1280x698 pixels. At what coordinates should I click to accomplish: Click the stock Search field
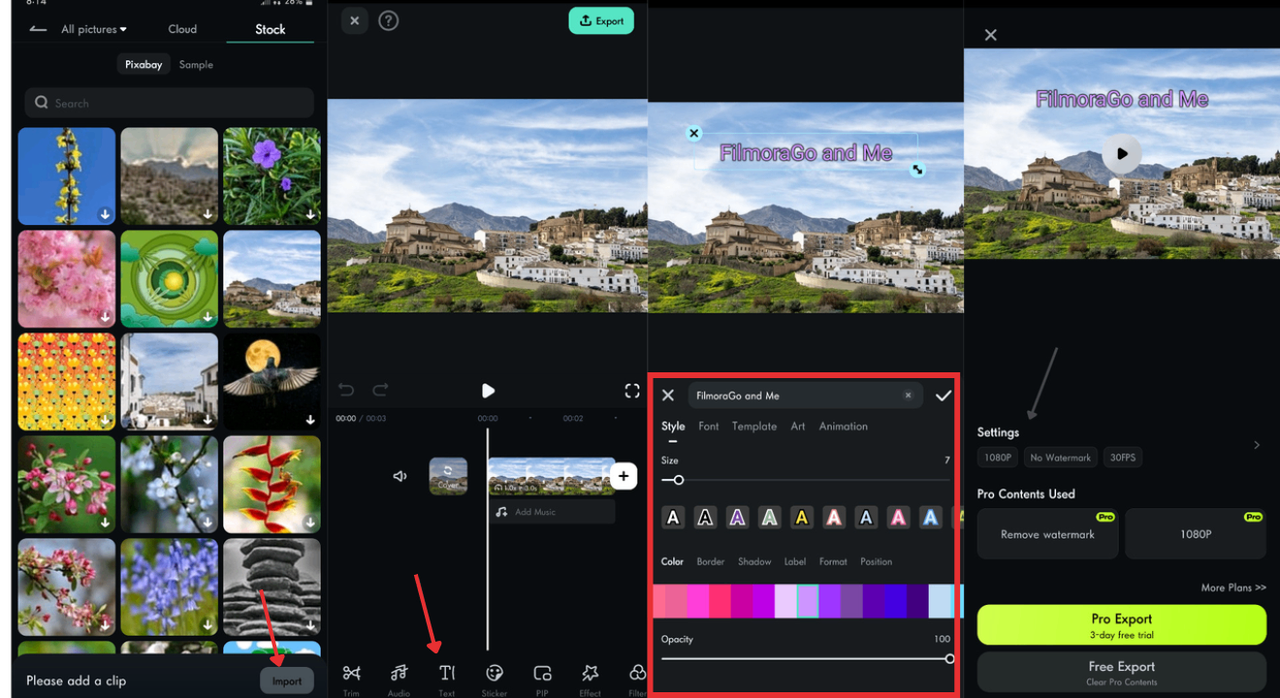click(x=169, y=103)
